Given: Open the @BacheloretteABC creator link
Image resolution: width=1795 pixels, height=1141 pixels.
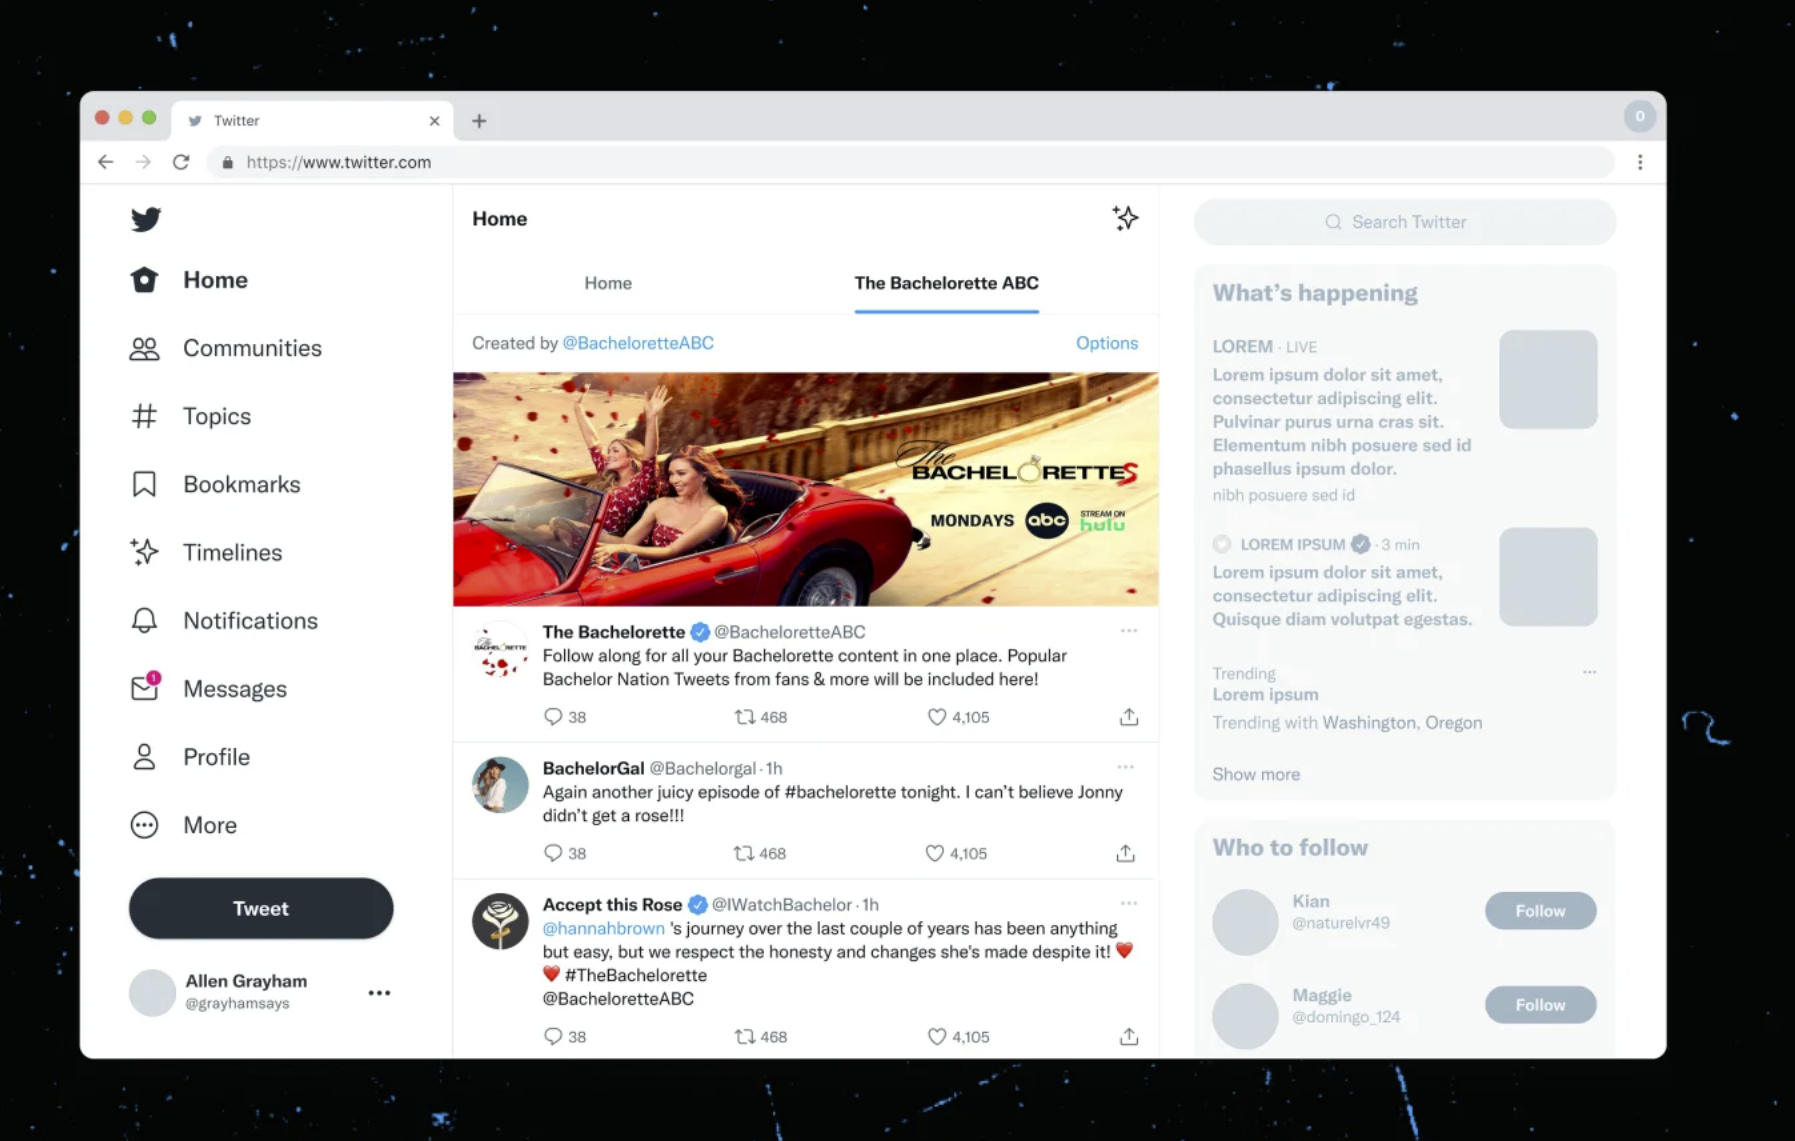Looking at the screenshot, I should tap(638, 343).
